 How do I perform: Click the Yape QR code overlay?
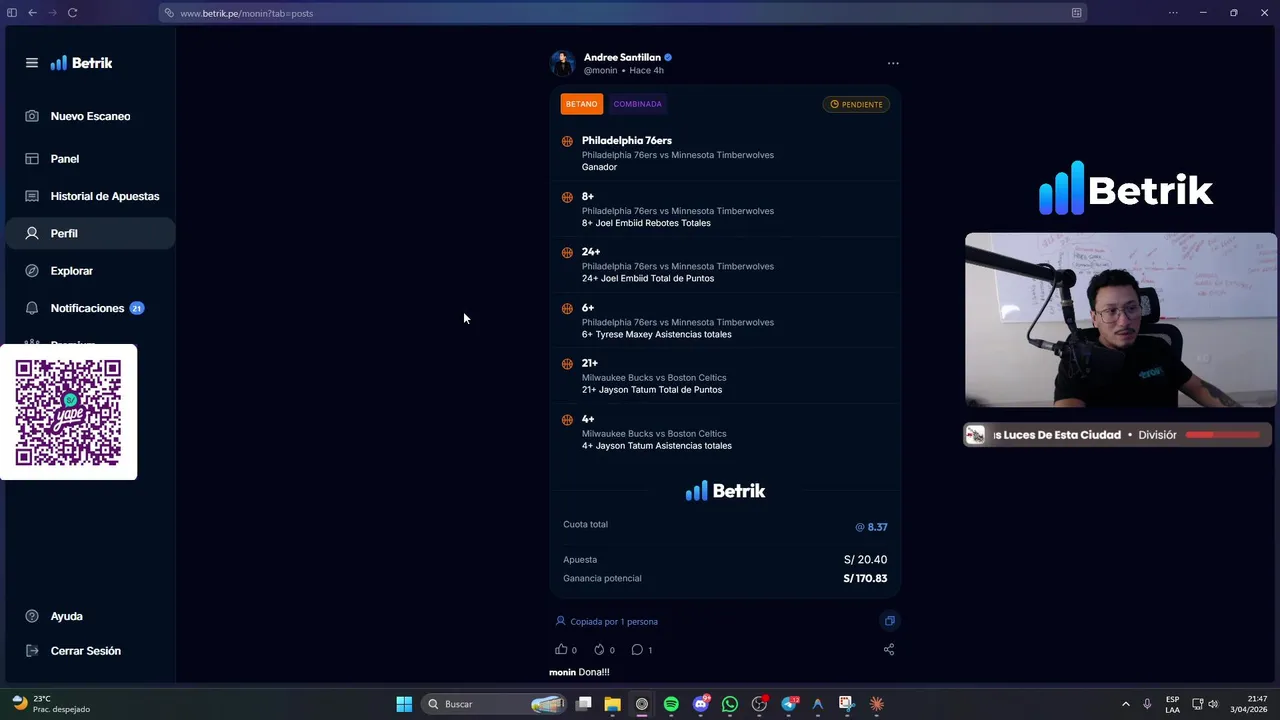[x=68, y=412]
